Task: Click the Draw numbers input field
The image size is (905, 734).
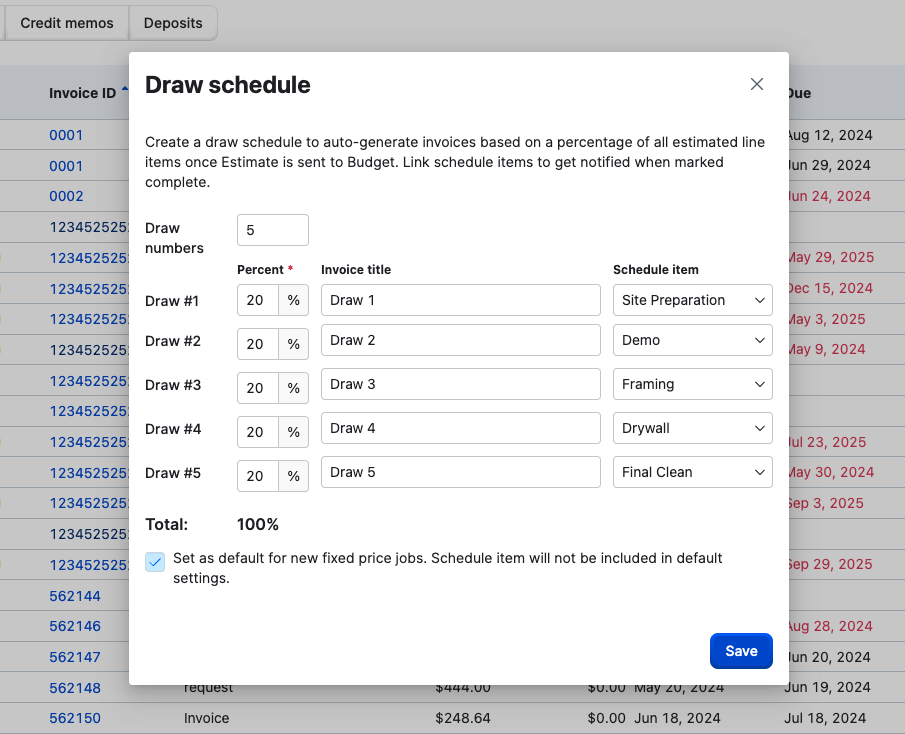Action: 272,230
